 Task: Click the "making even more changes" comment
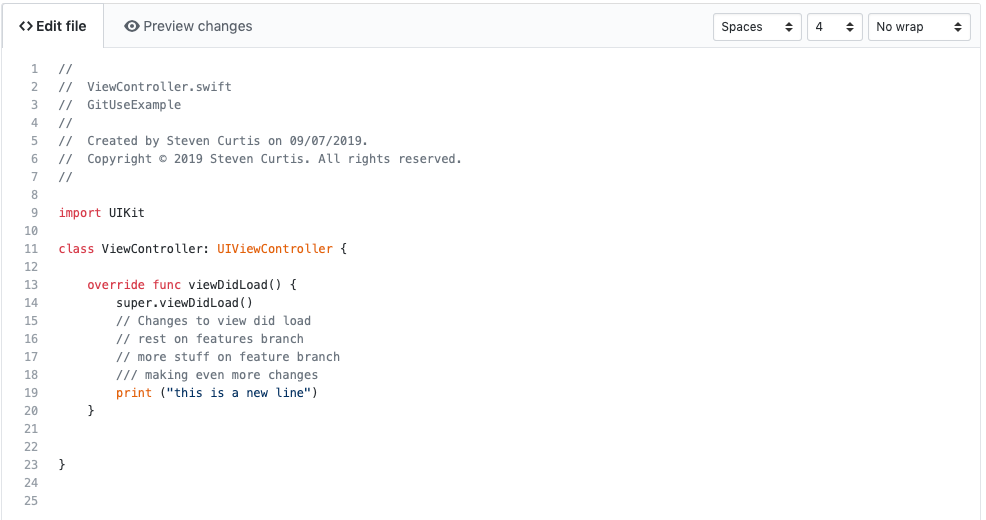217,375
